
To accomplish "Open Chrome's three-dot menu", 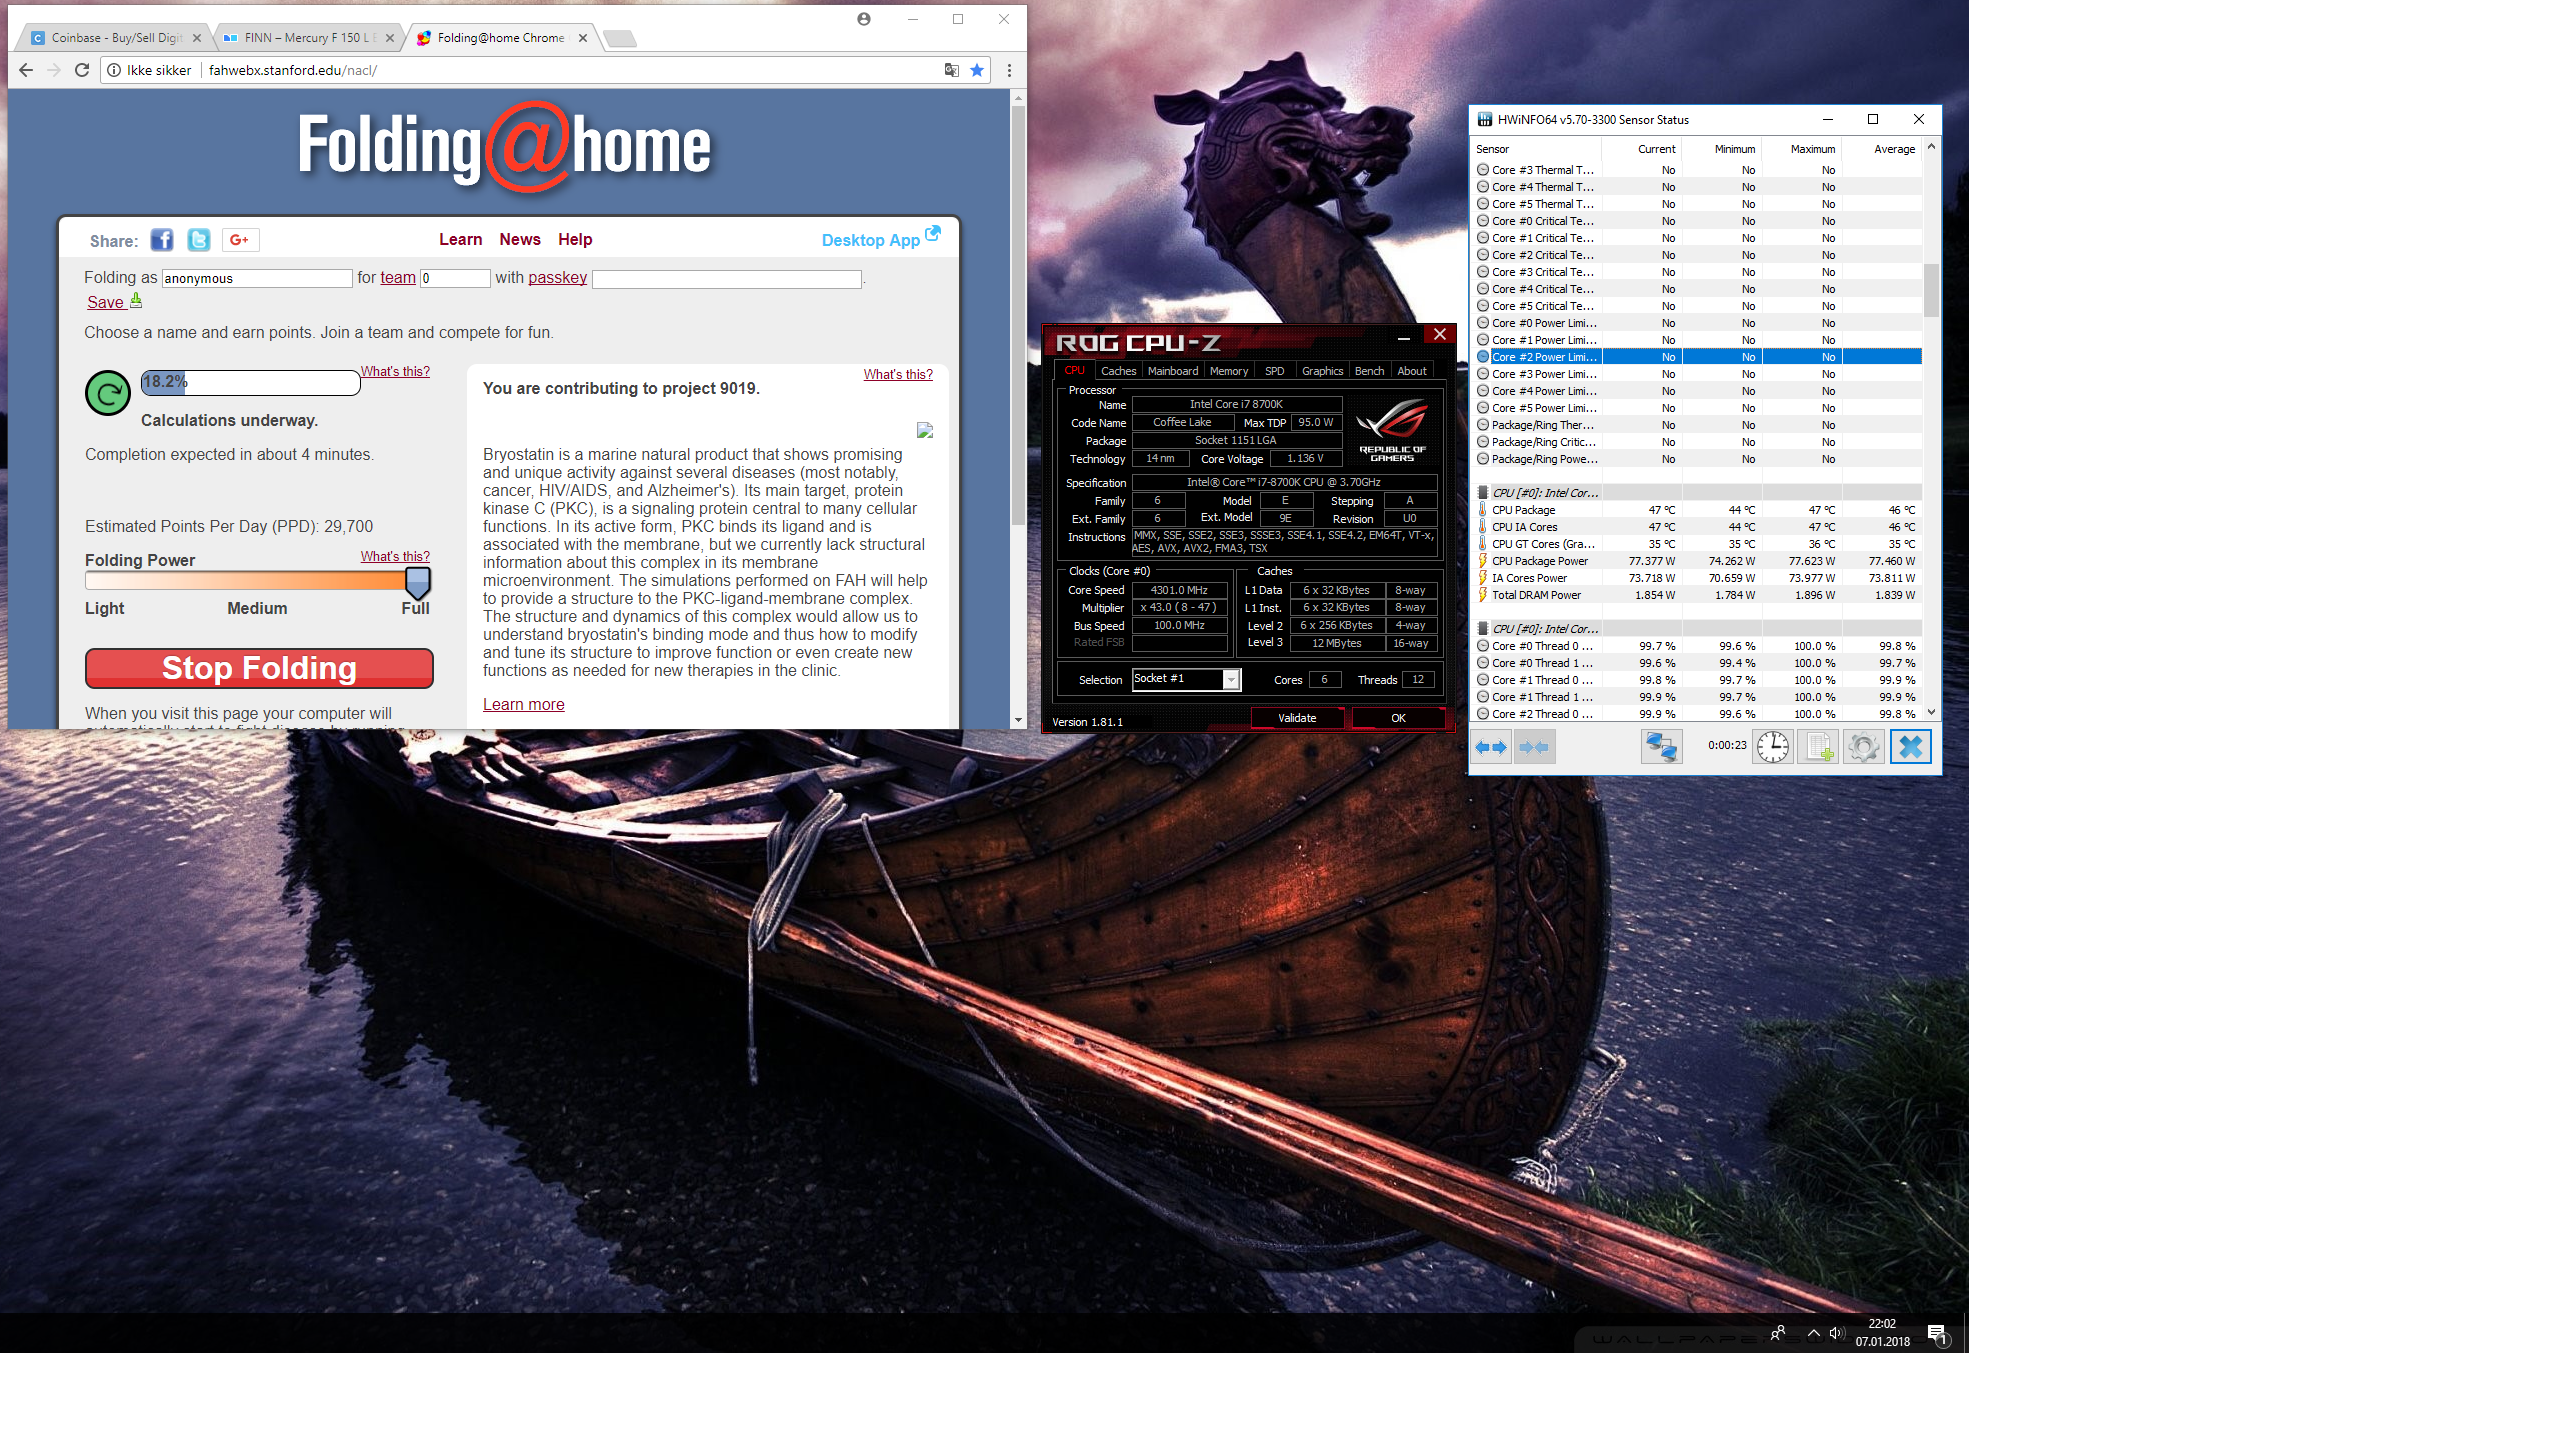I will pyautogui.click(x=1009, y=70).
